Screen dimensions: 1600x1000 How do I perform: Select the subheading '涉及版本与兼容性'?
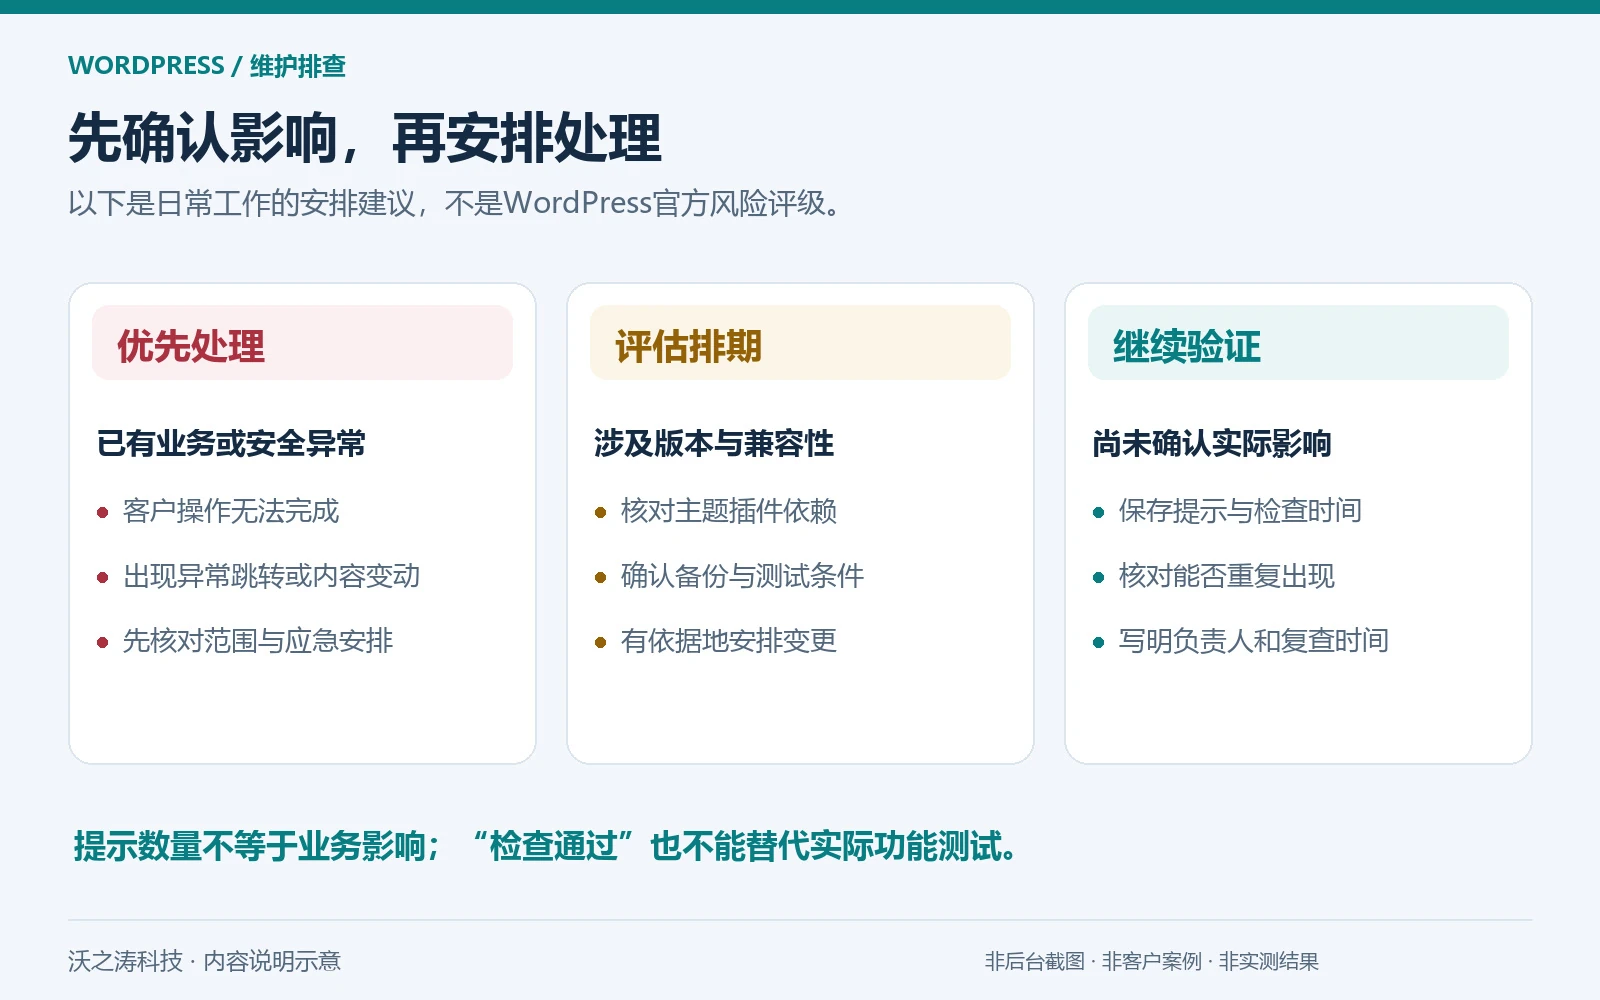[714, 443]
